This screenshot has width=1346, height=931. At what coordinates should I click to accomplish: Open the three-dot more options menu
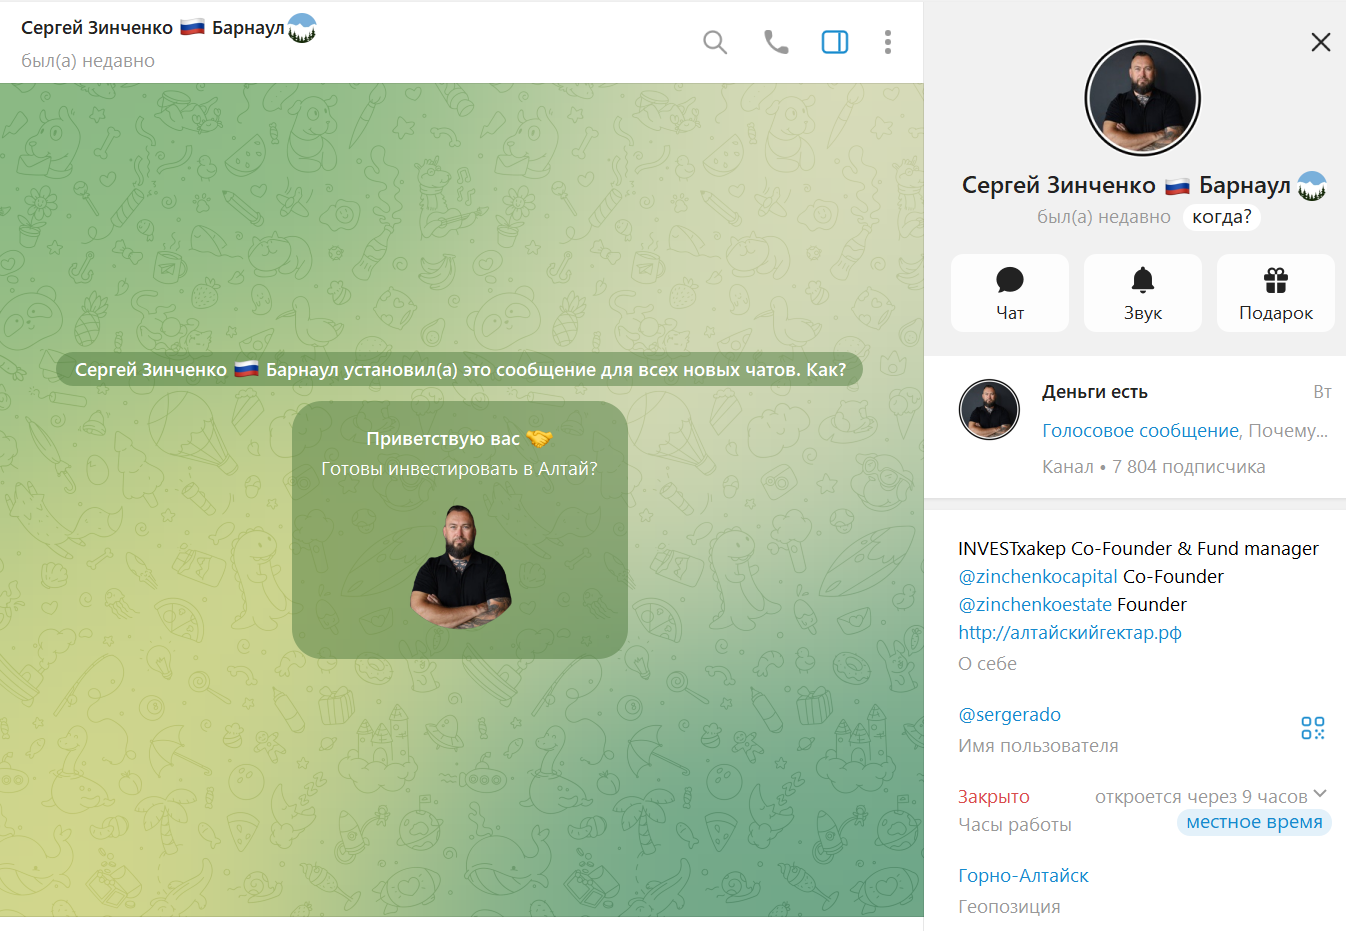[887, 42]
